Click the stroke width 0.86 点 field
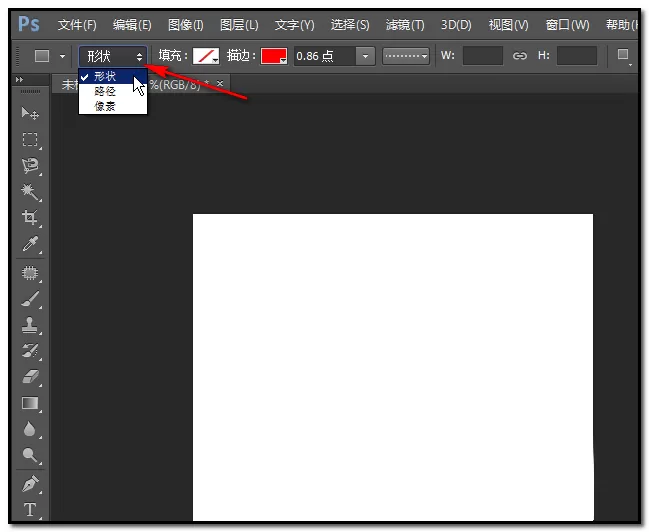This screenshot has height=532, width=649. [324, 56]
